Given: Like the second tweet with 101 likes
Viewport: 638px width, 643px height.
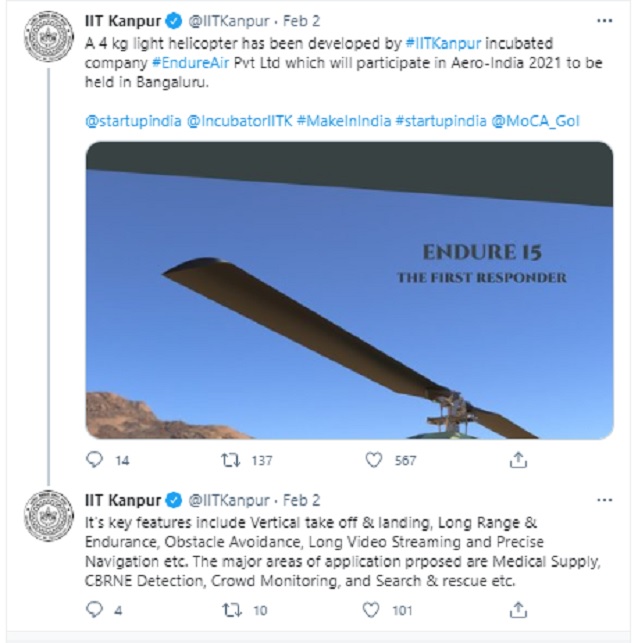Looking at the screenshot, I should [x=374, y=609].
